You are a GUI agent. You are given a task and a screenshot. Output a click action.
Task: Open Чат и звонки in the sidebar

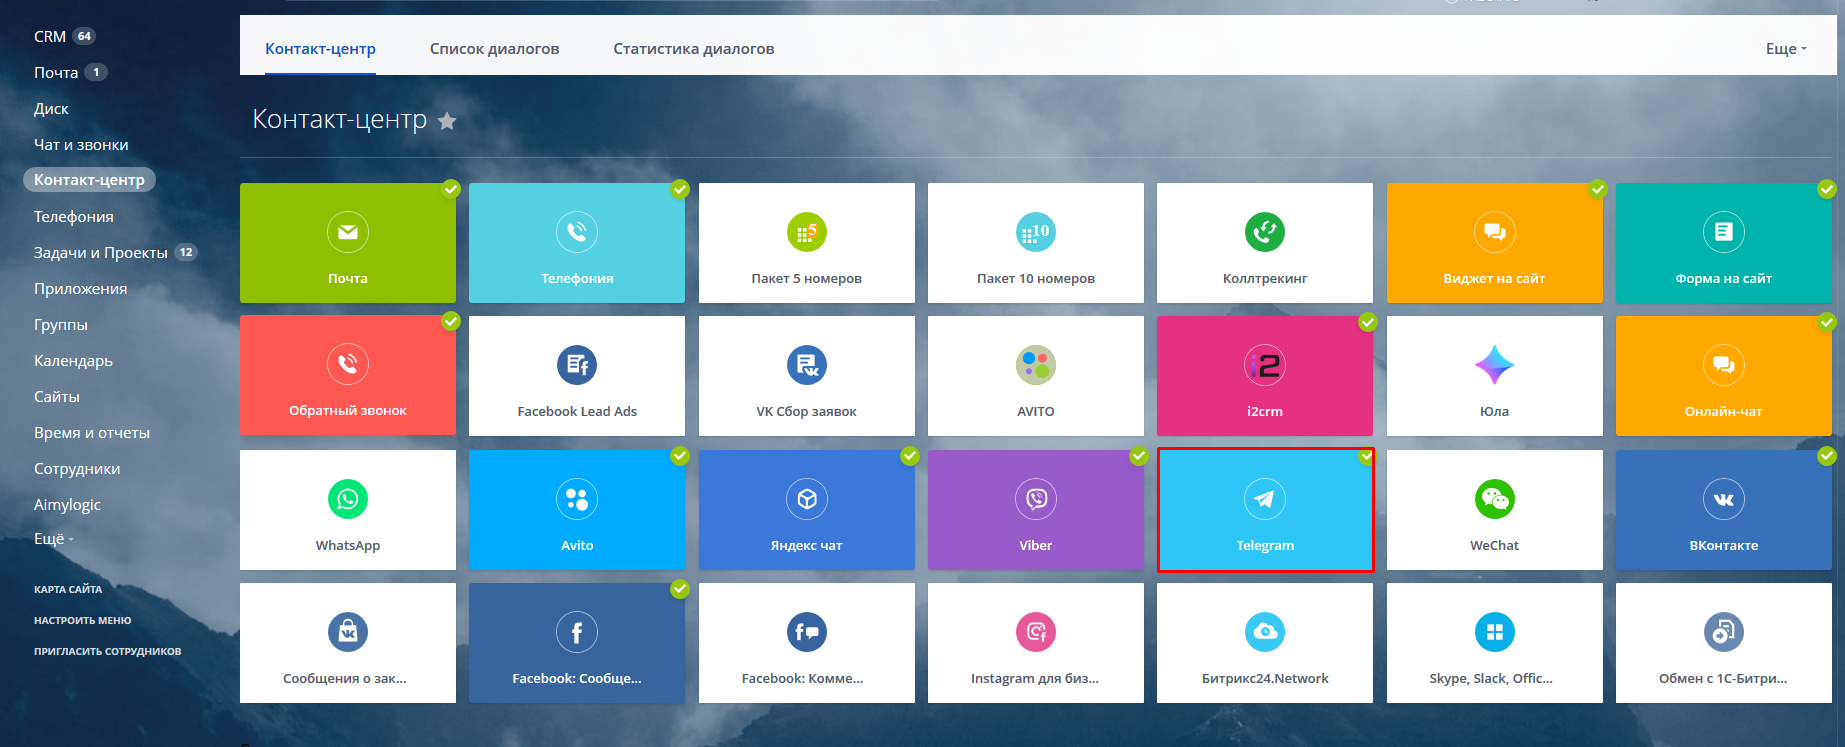click(x=81, y=145)
